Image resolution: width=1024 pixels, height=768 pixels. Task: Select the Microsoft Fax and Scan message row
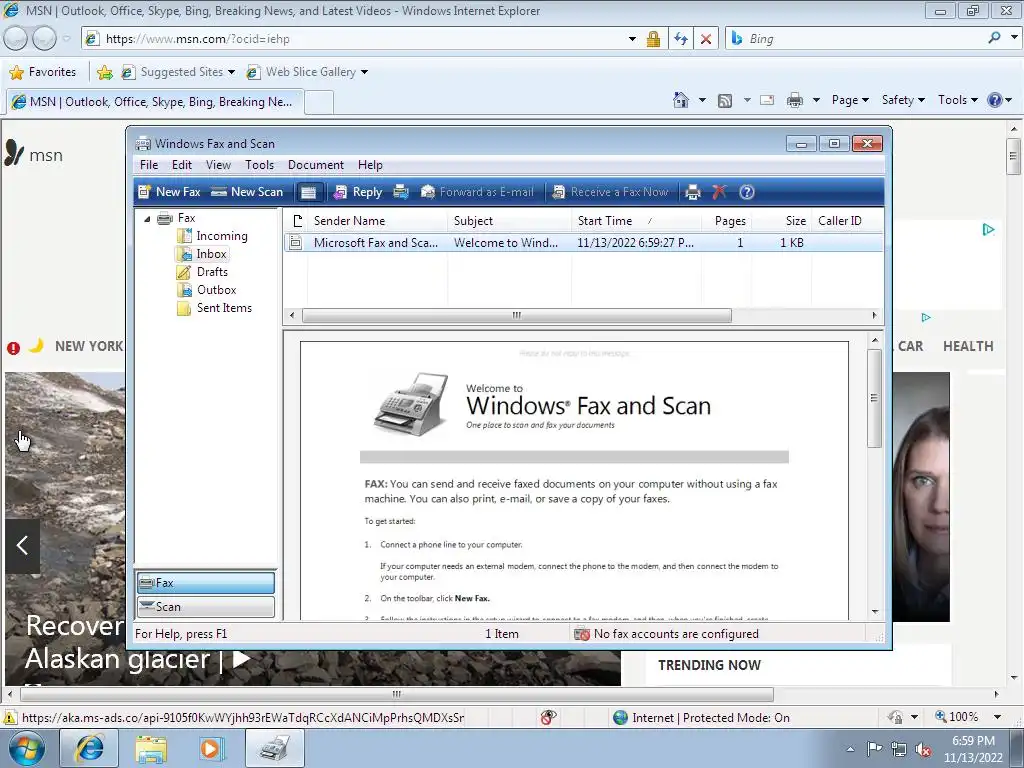click(584, 243)
